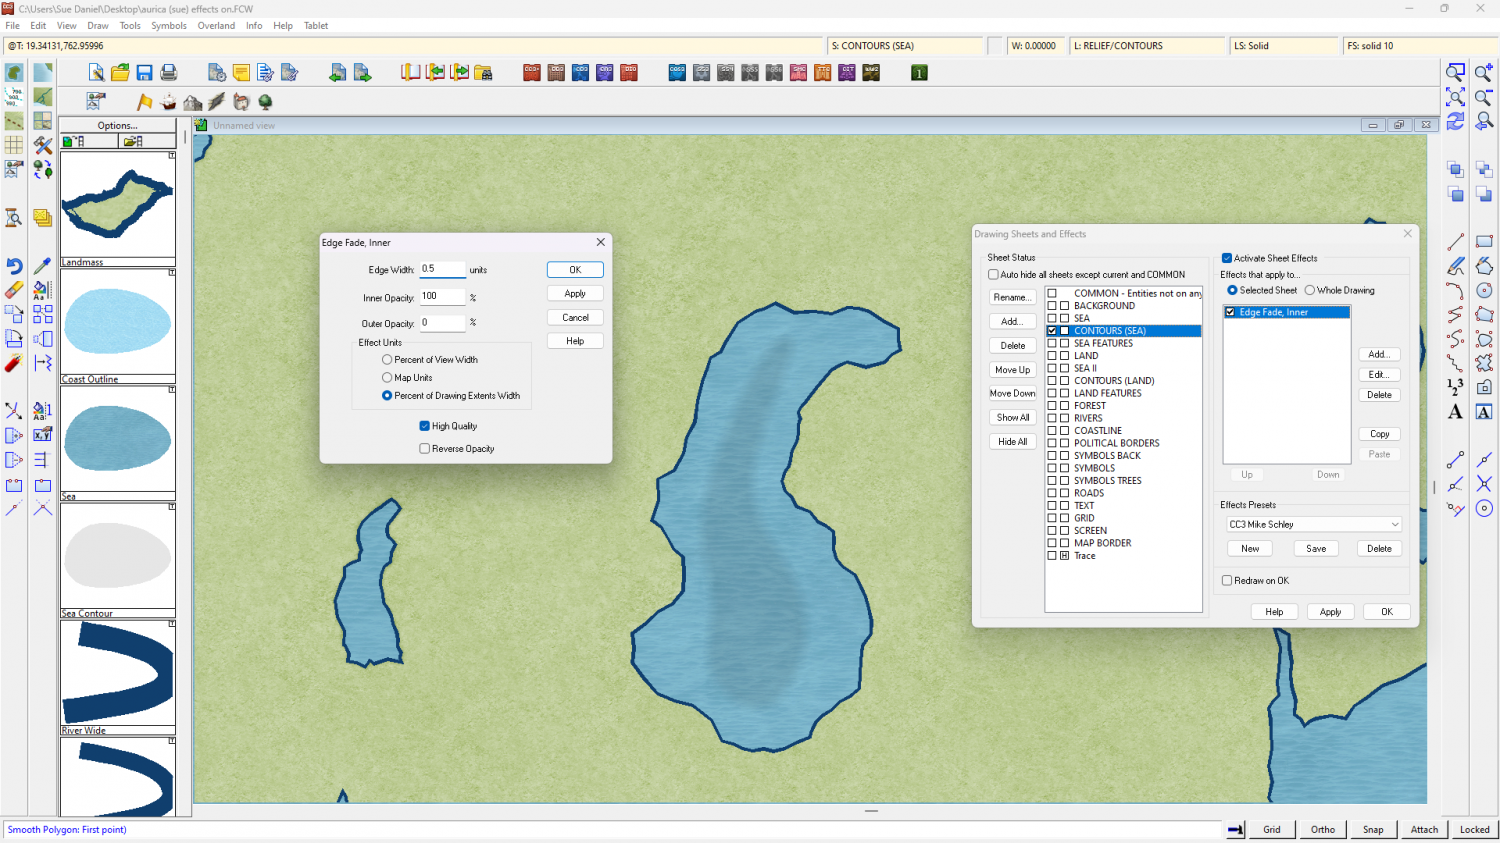Click the Save floppy disk icon
1500x843 pixels.
(x=144, y=72)
